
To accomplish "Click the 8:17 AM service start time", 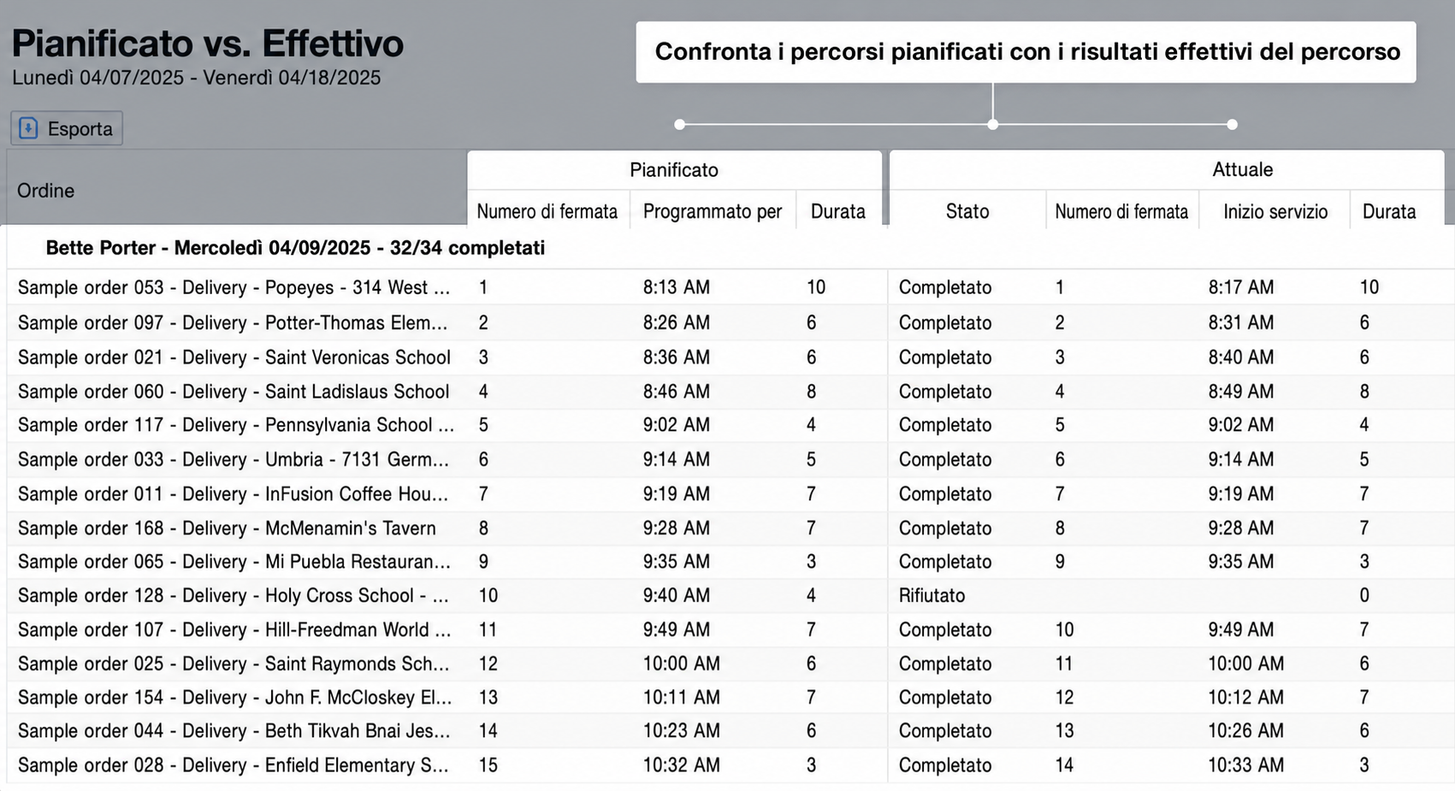I will tap(1241, 288).
